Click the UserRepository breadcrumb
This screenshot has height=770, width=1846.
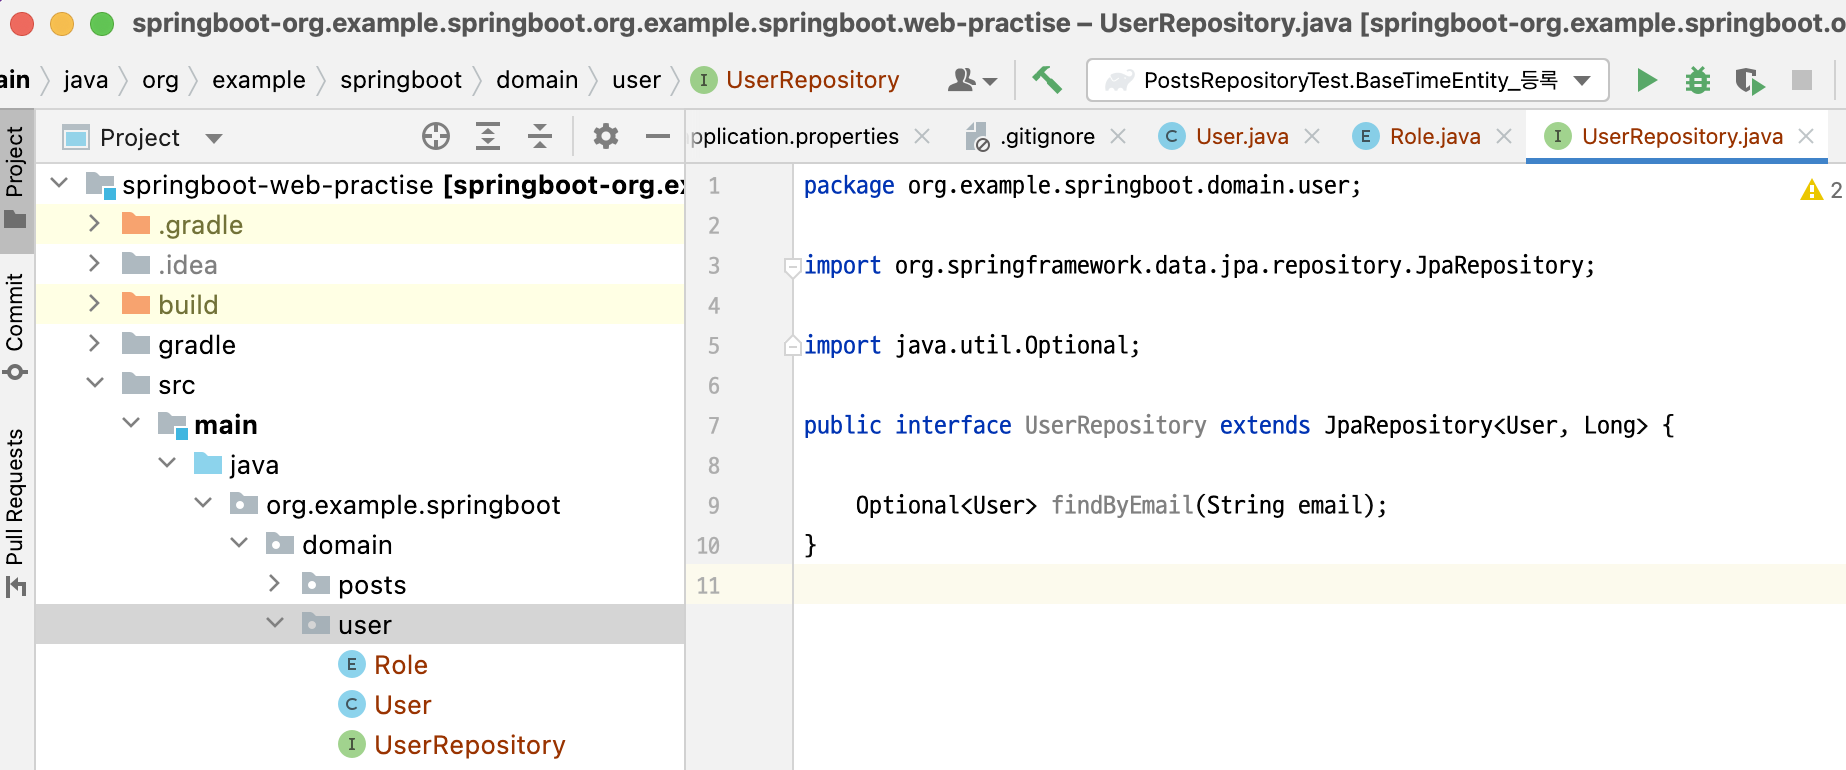[x=796, y=80]
